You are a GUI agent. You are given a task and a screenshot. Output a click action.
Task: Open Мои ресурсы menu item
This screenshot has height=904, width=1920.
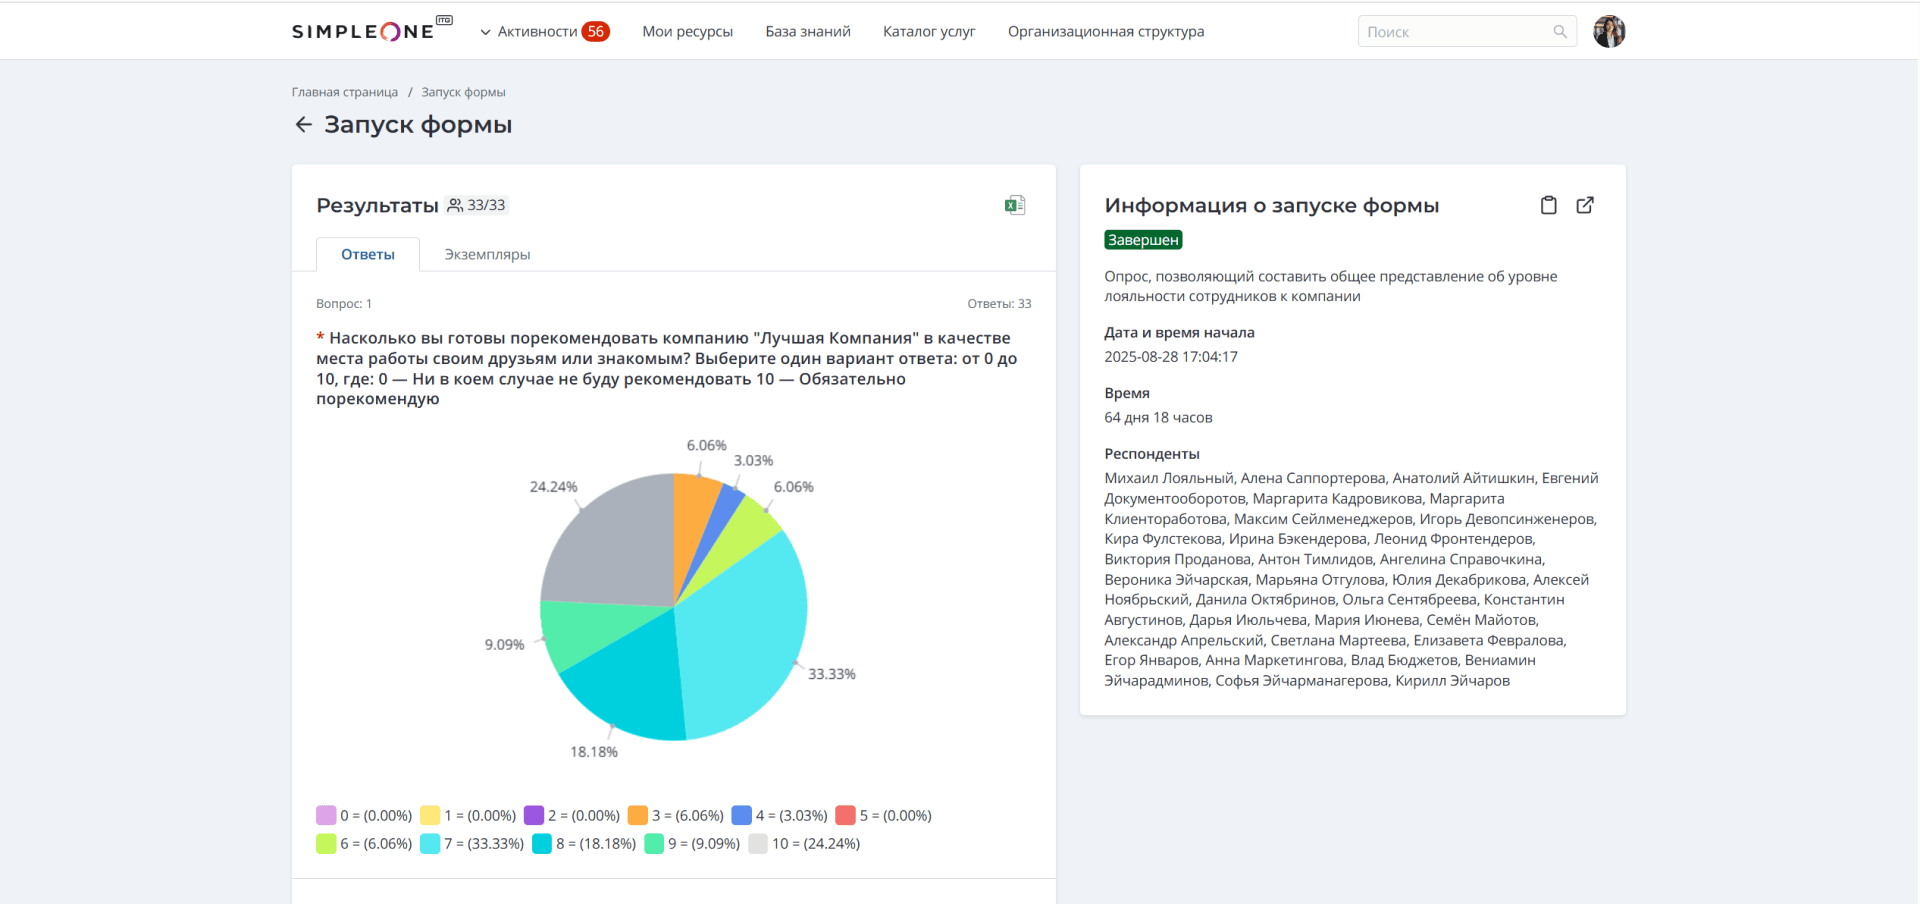coord(687,32)
